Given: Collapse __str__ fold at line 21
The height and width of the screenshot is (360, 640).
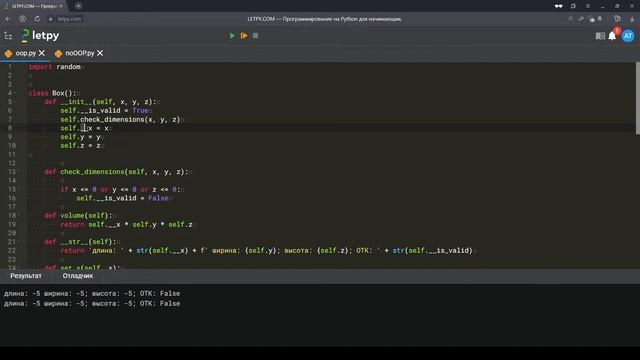Looking at the screenshot, I should click(18, 242).
